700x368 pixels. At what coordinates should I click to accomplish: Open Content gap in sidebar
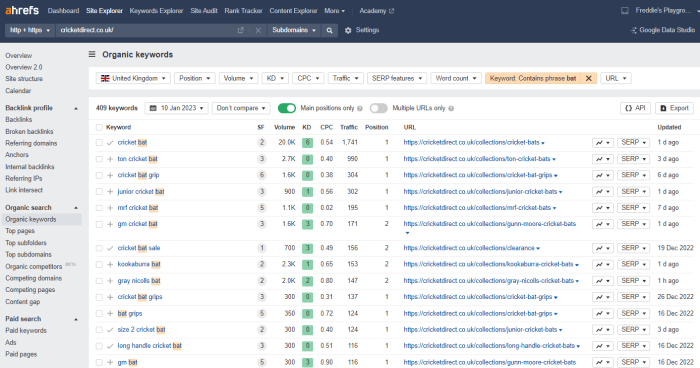click(x=22, y=302)
